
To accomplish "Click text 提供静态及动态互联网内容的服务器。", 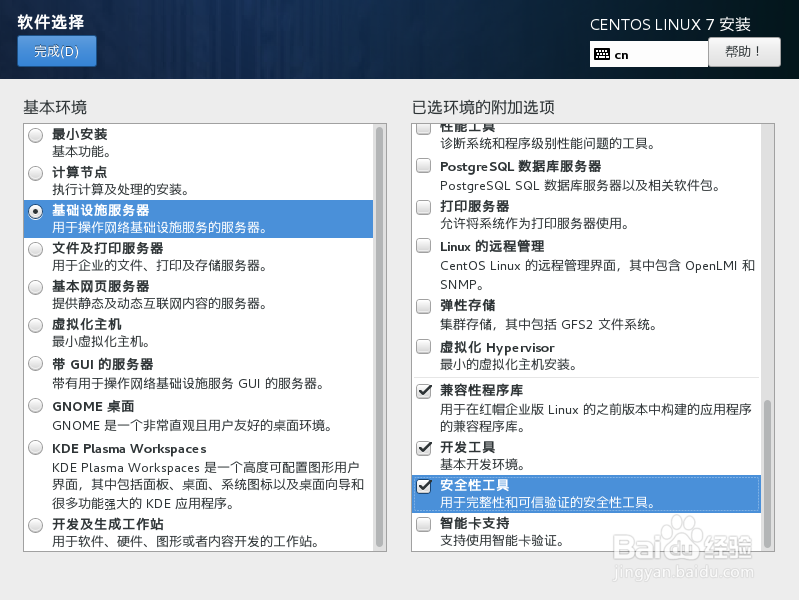I will 159,304.
